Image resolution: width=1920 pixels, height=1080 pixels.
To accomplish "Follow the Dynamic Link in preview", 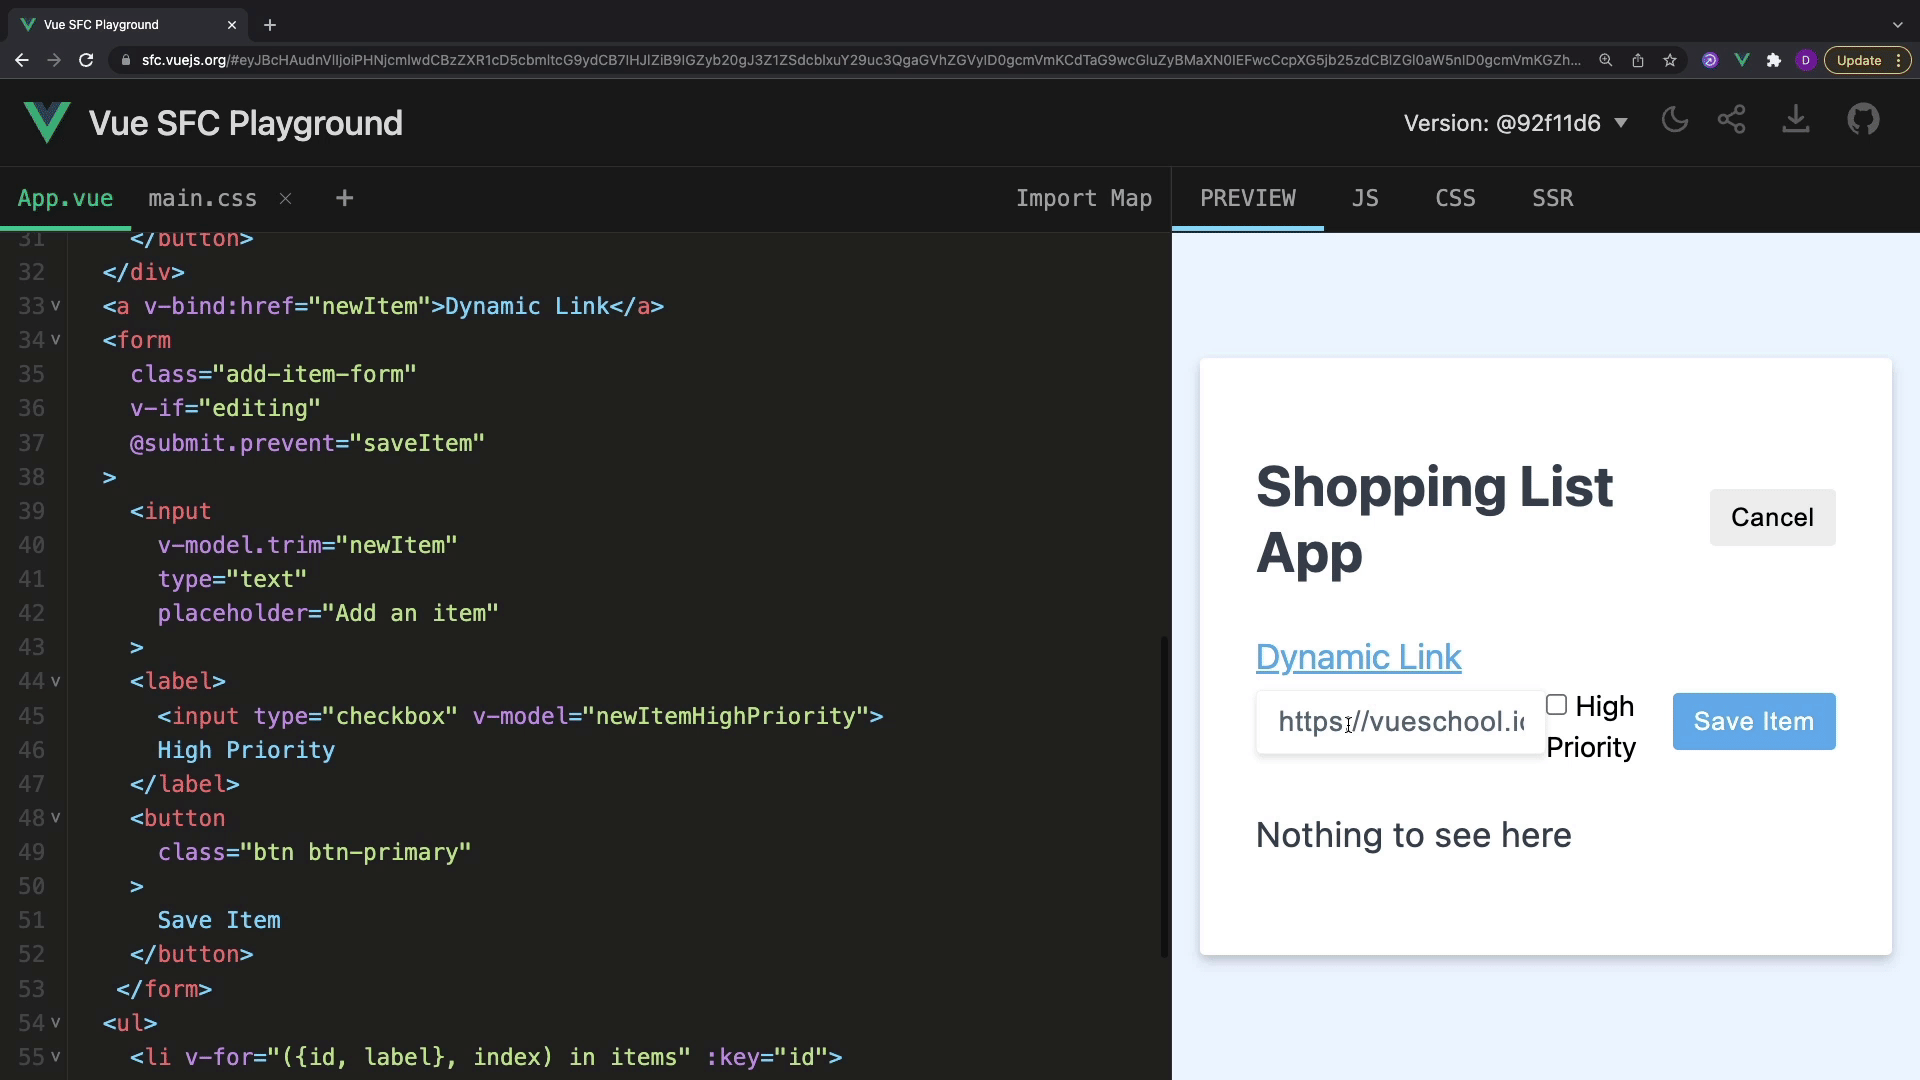I will click(x=1358, y=657).
